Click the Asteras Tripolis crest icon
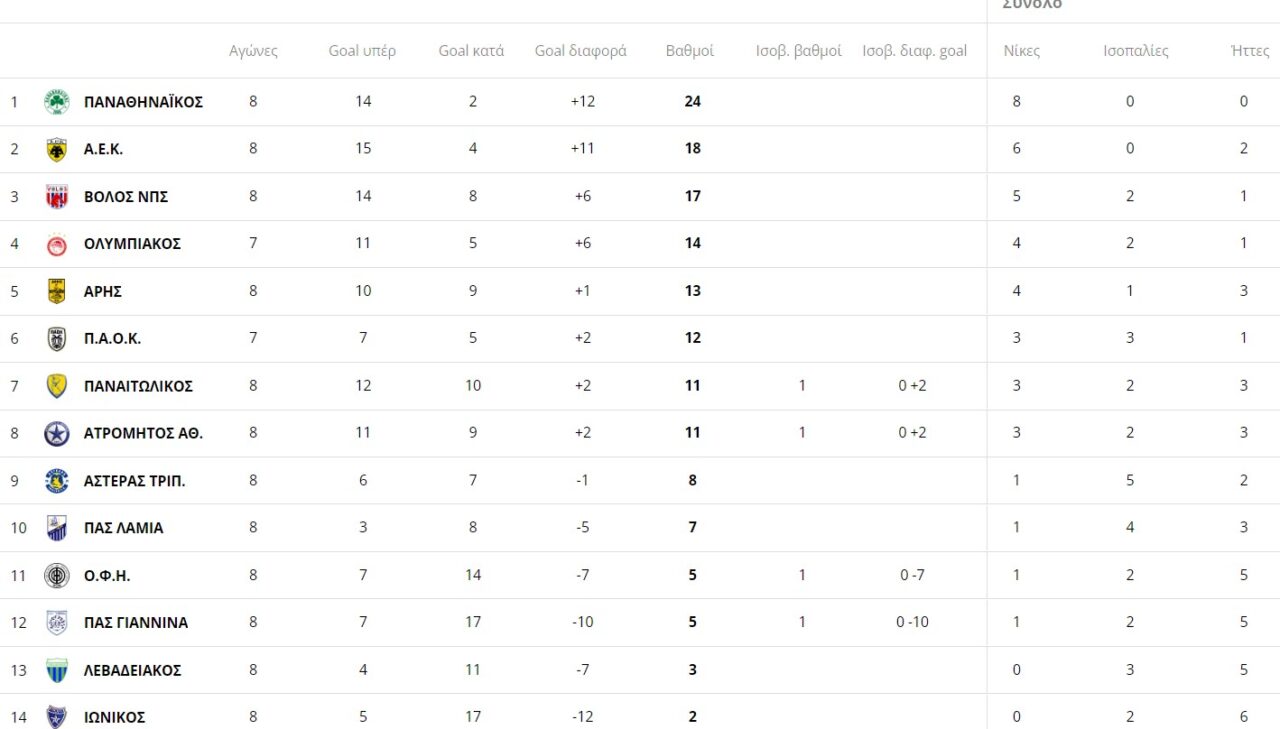This screenshot has width=1280, height=729. (57, 481)
